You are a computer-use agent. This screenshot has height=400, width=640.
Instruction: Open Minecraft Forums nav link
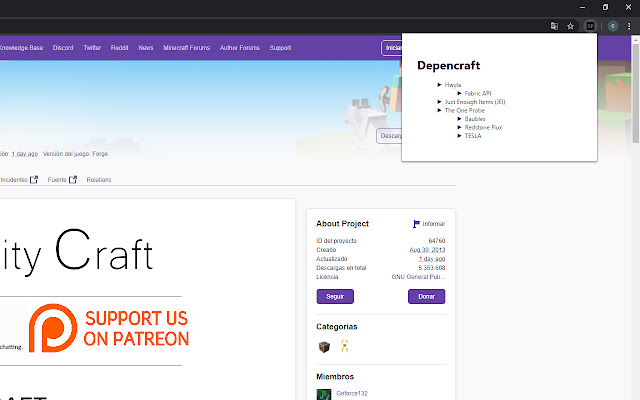point(187,48)
